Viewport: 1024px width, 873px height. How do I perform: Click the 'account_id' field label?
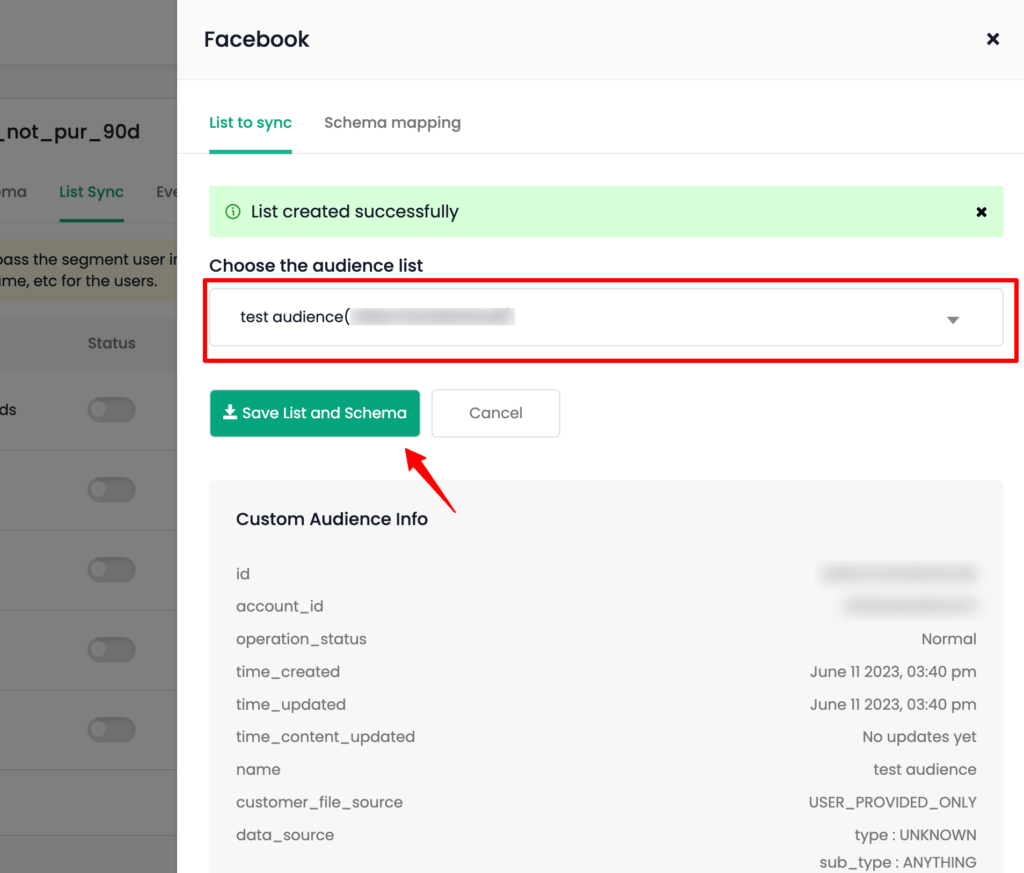(280, 607)
